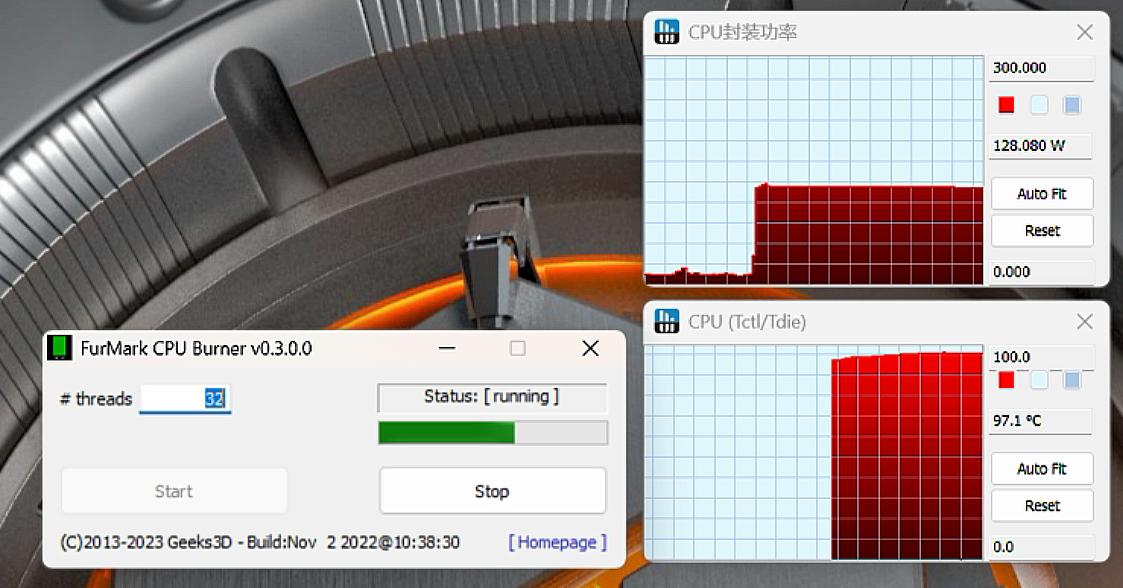Close the CPU封装功率 graph window

[x=1084, y=32]
